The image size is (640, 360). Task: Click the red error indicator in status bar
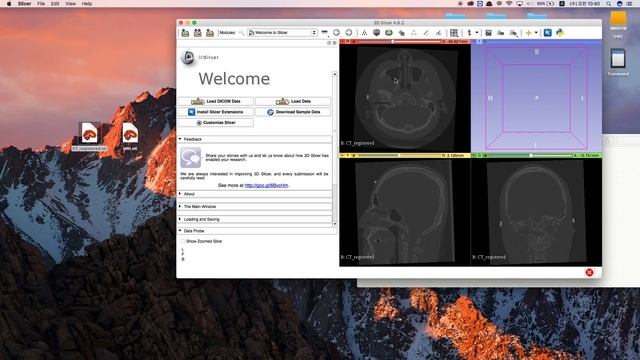pyautogui.click(x=589, y=273)
